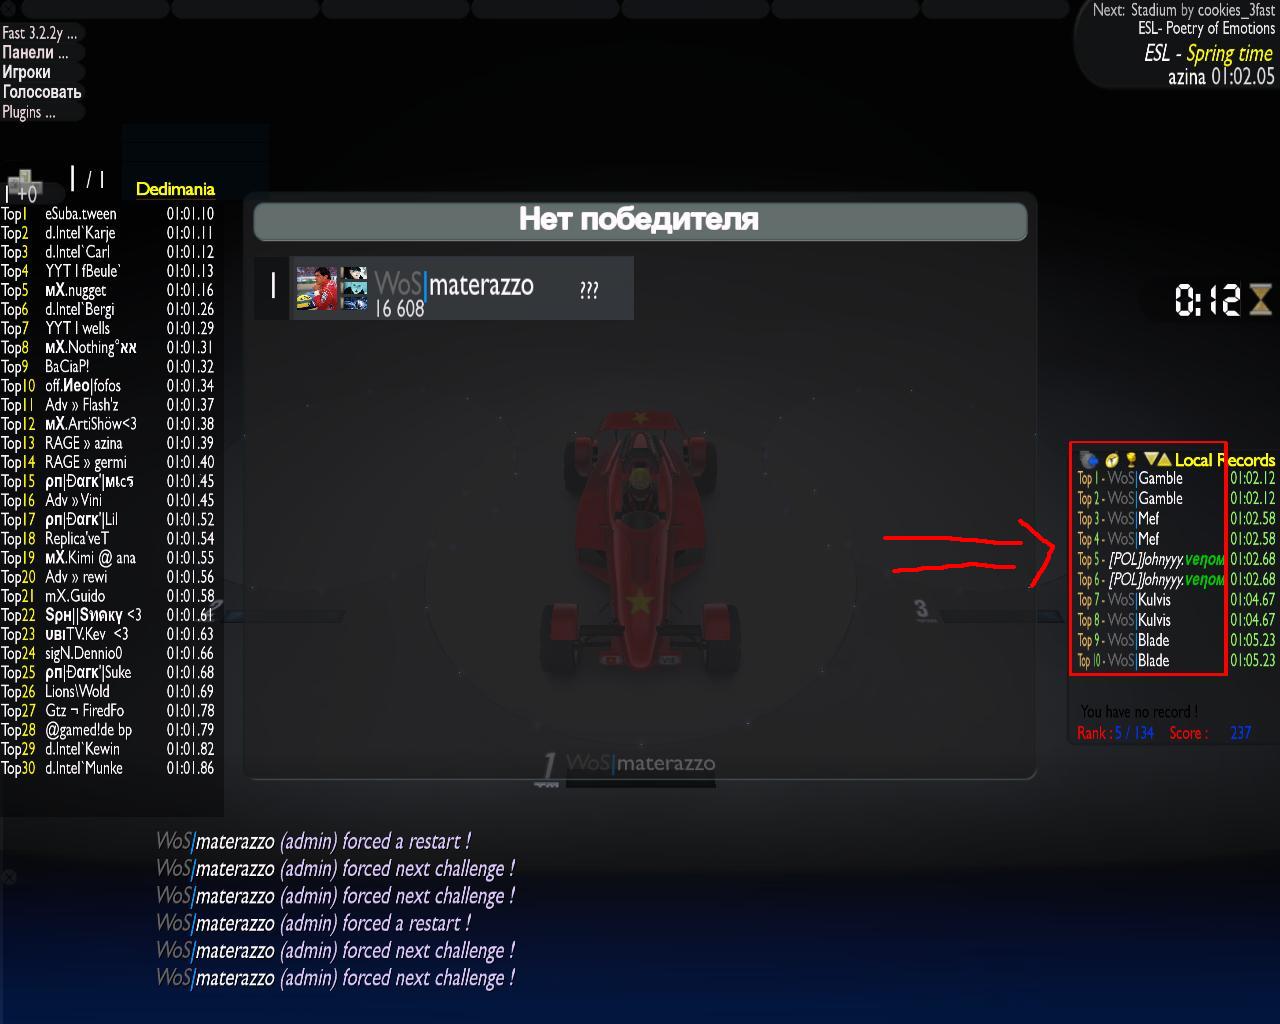This screenshot has width=1280, height=1024.
Task: Click the hourglass icon beside the 0:12 timer
Action: pos(1260,300)
